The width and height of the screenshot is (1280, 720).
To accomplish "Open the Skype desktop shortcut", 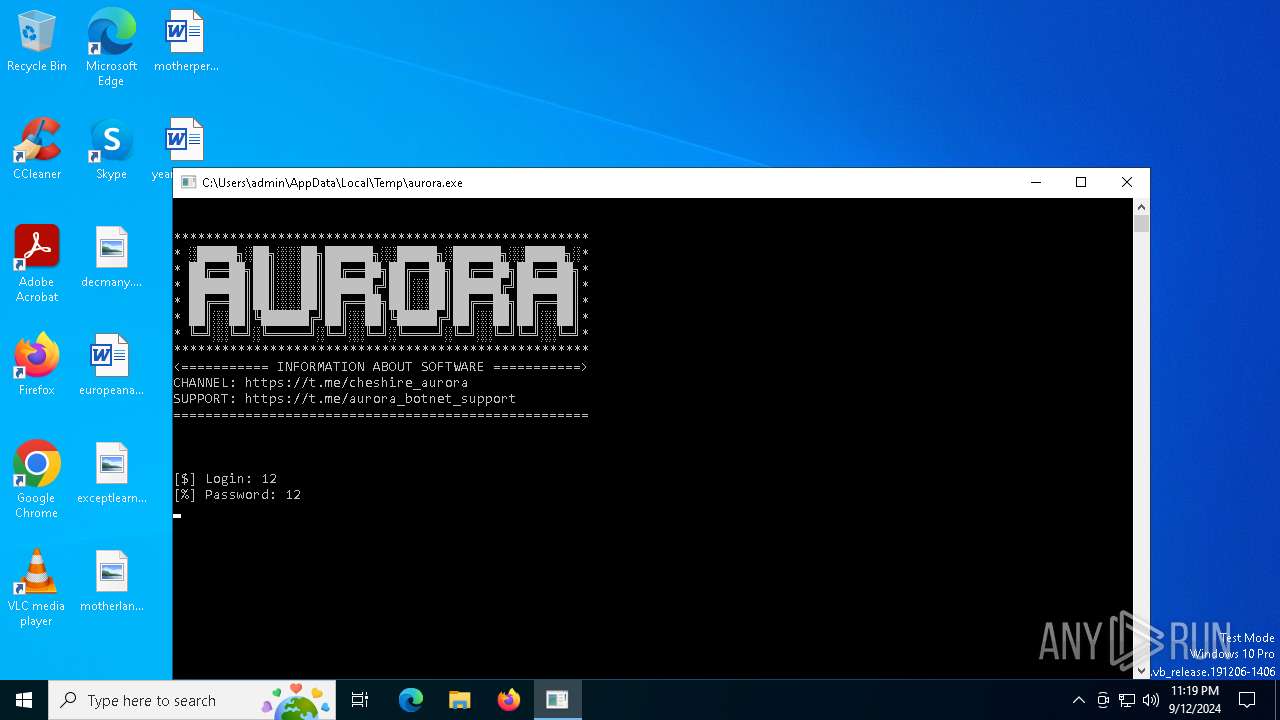I will [111, 149].
